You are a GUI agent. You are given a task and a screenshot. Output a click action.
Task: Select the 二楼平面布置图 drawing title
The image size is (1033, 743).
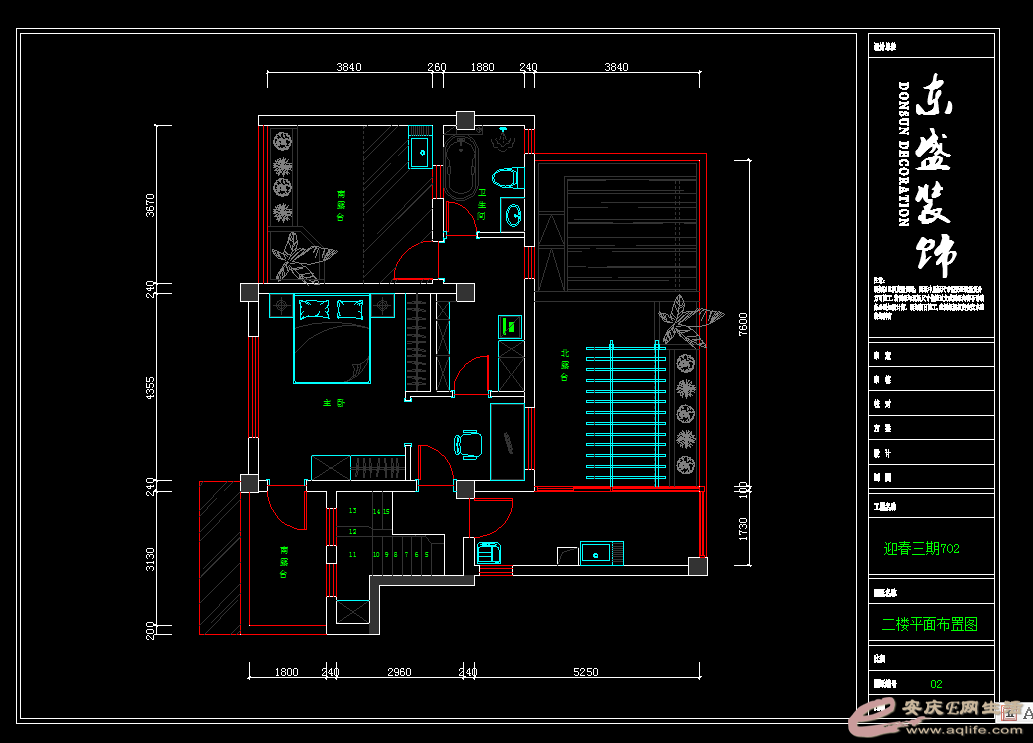(929, 624)
